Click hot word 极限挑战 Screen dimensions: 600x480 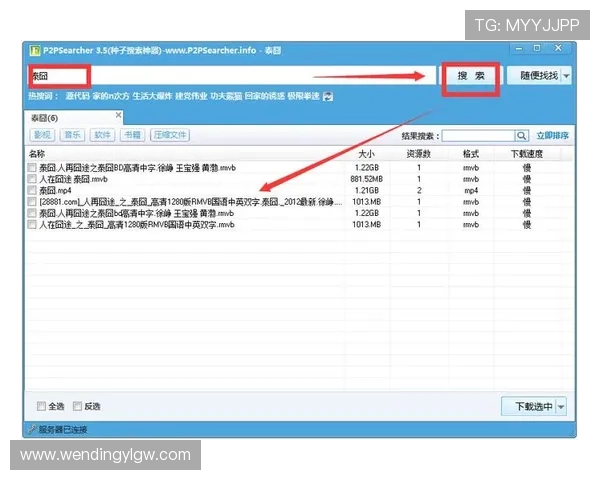pos(303,96)
